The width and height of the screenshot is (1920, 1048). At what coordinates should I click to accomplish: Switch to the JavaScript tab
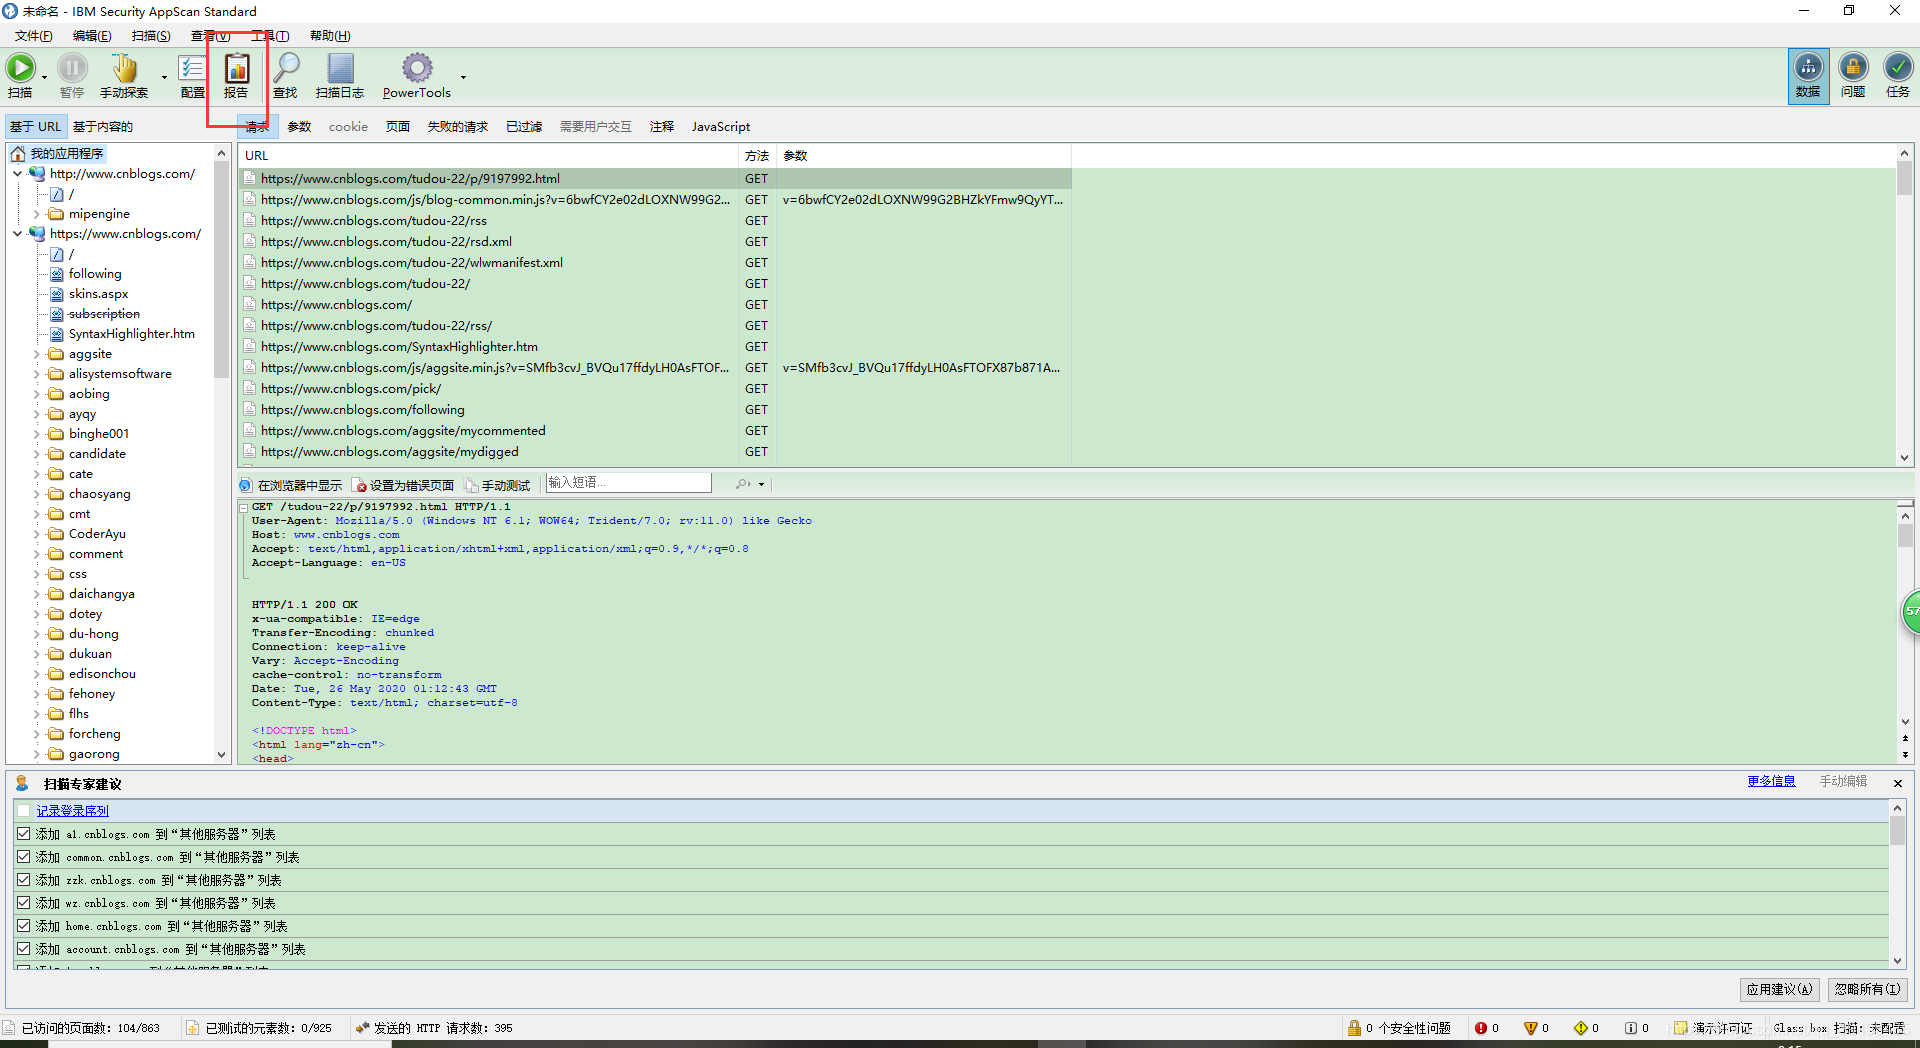pos(721,126)
